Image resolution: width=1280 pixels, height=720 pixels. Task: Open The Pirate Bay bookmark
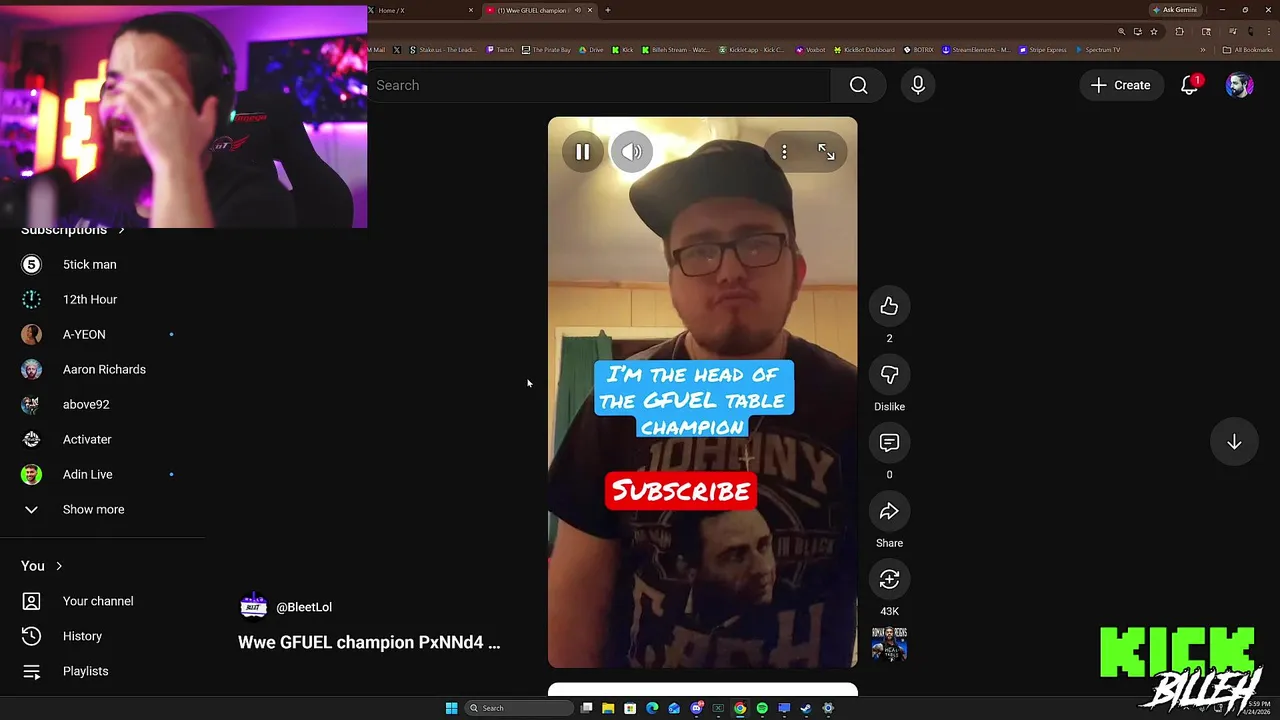click(x=545, y=50)
